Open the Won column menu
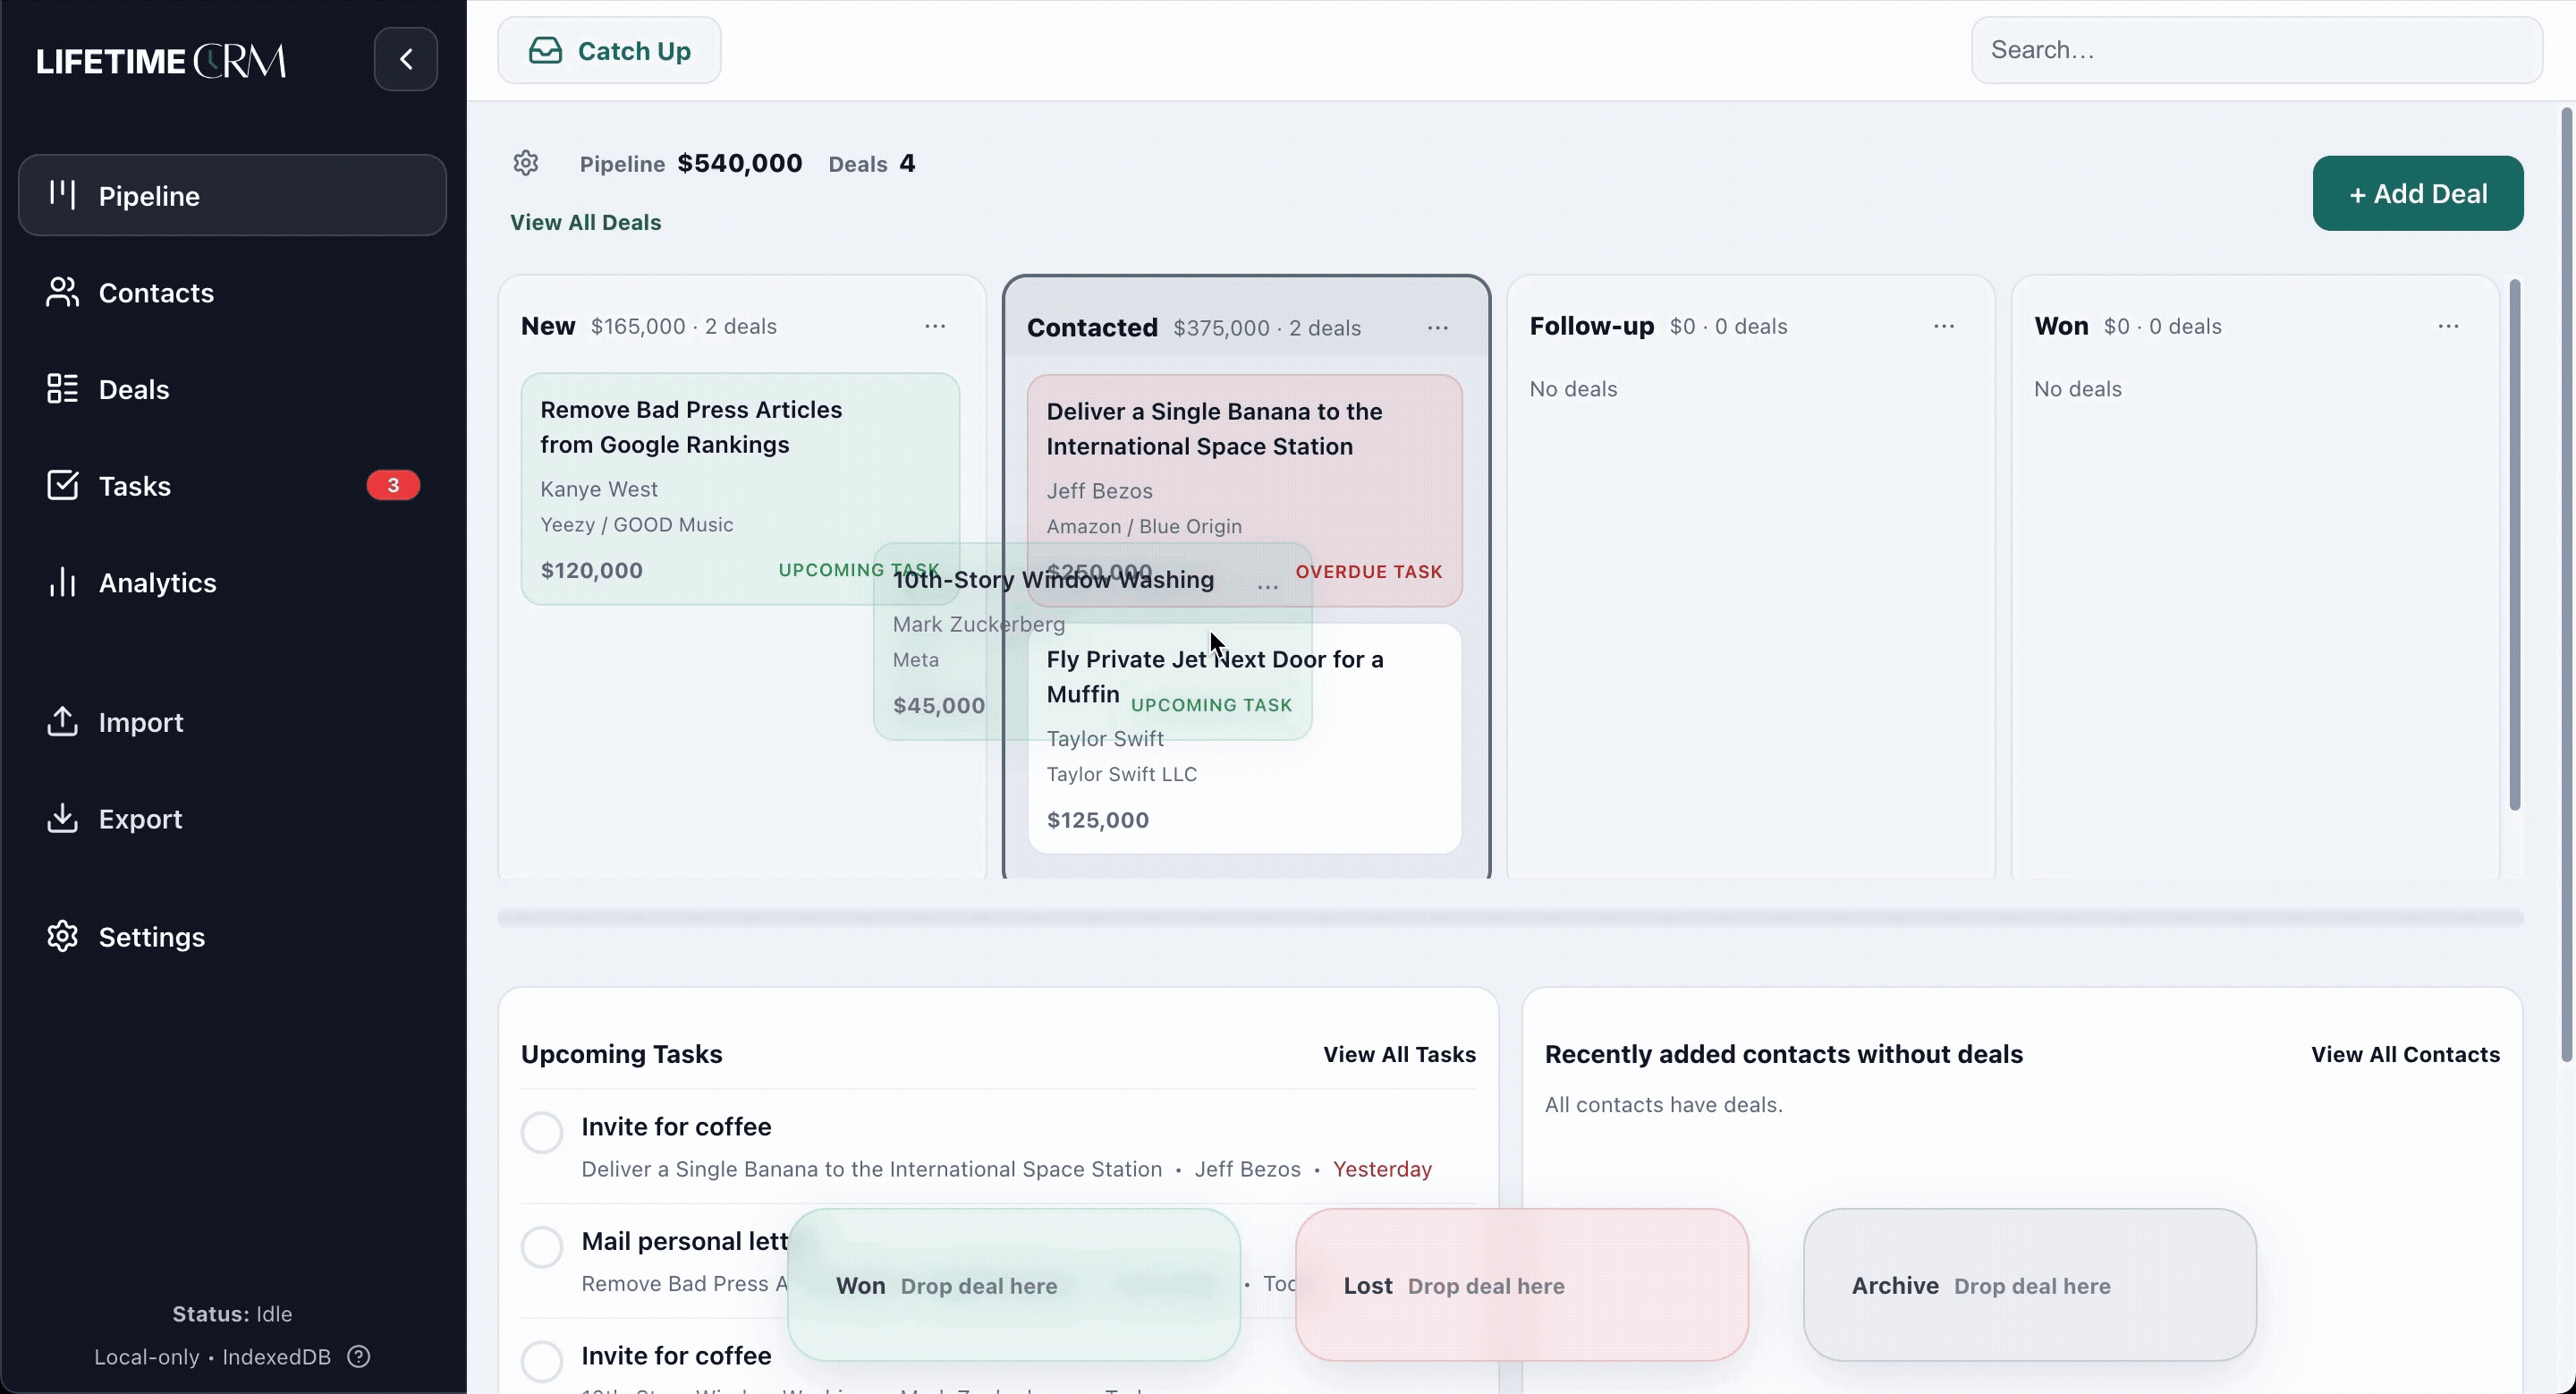 pyautogui.click(x=2450, y=327)
